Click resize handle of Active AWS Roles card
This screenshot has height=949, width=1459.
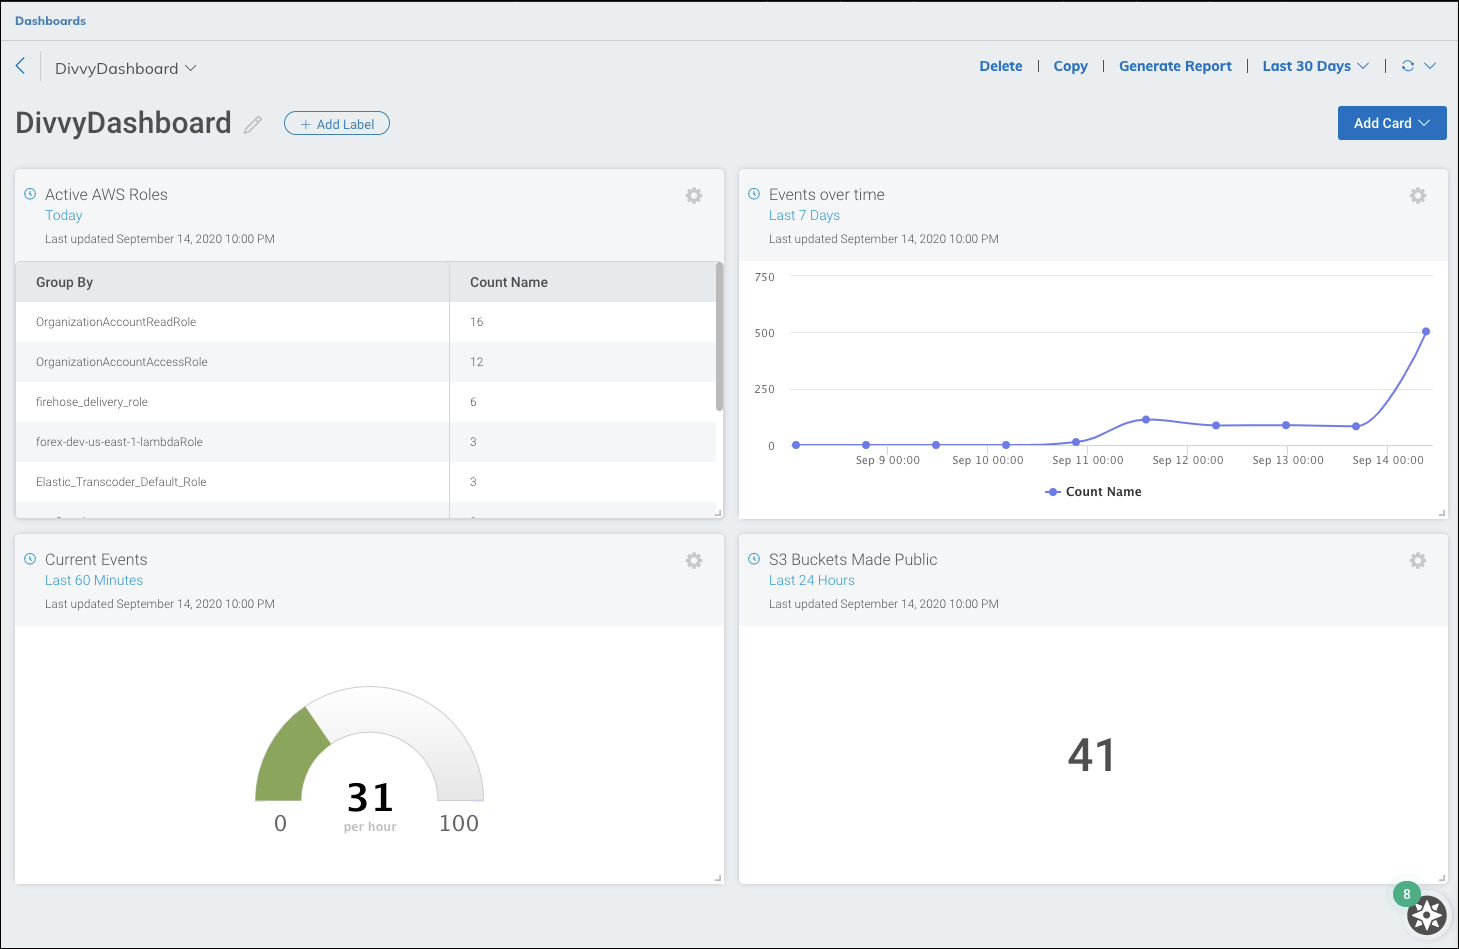coord(718,513)
